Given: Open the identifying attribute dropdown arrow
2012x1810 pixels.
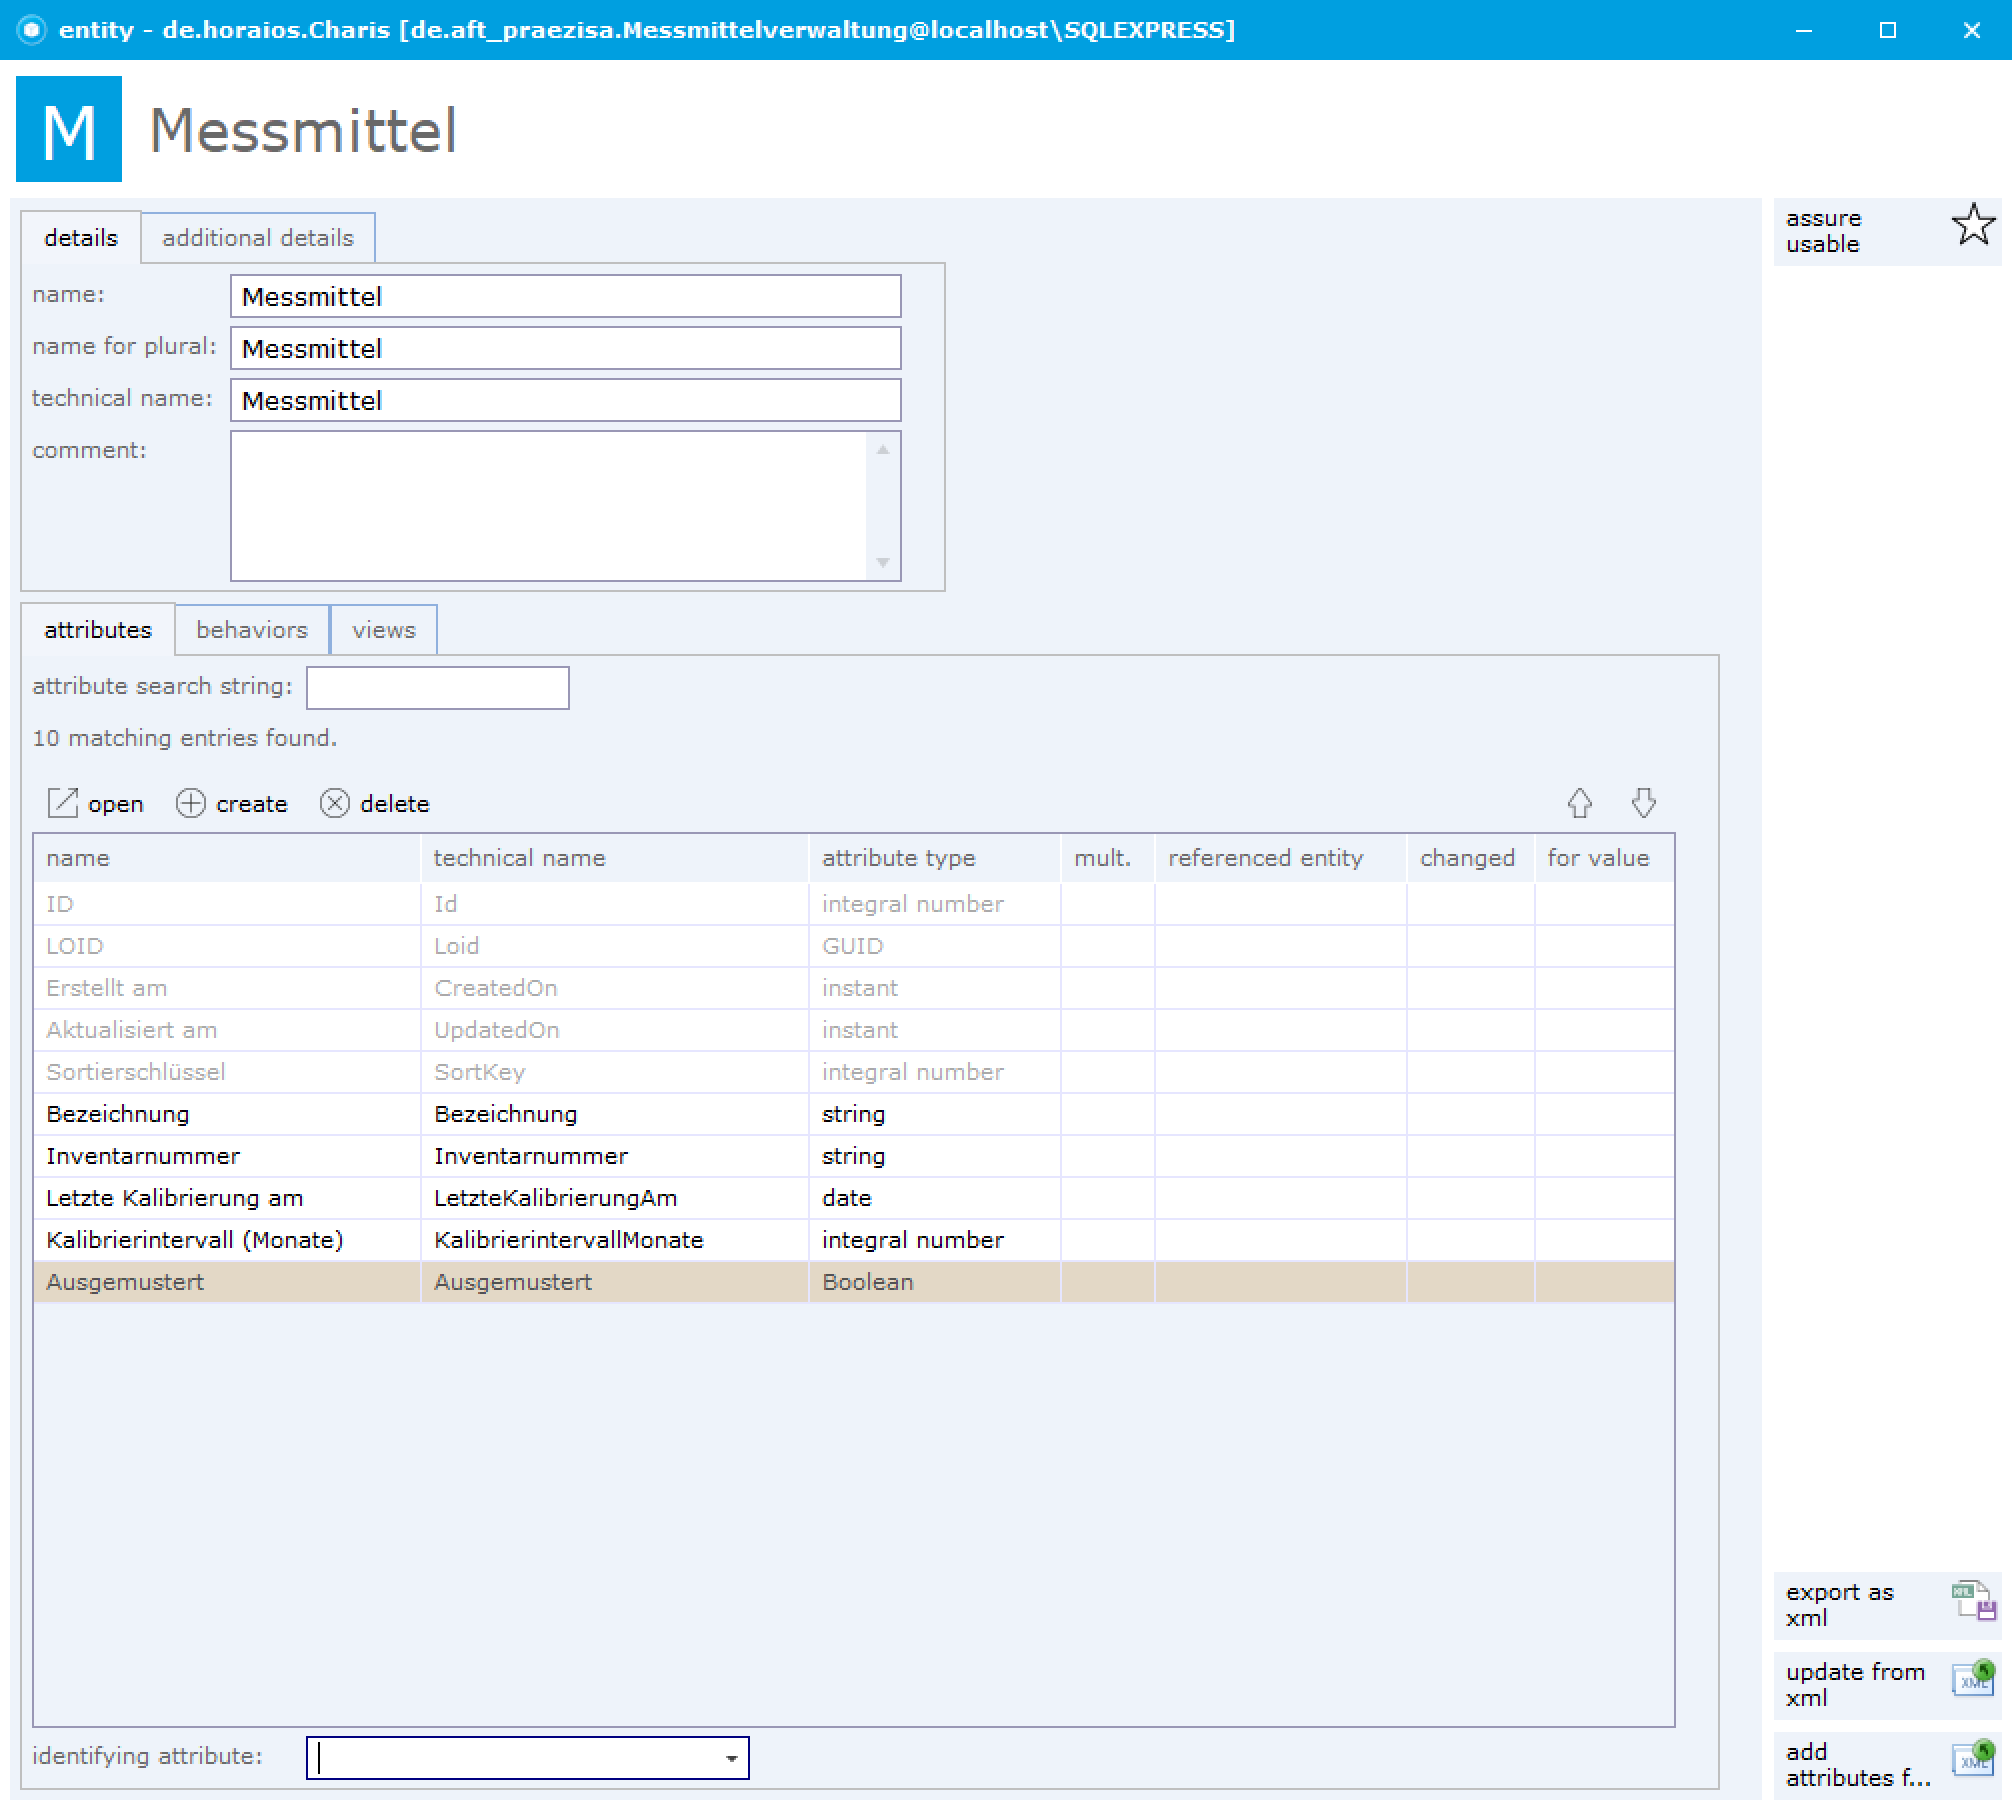Looking at the screenshot, I should [731, 1758].
